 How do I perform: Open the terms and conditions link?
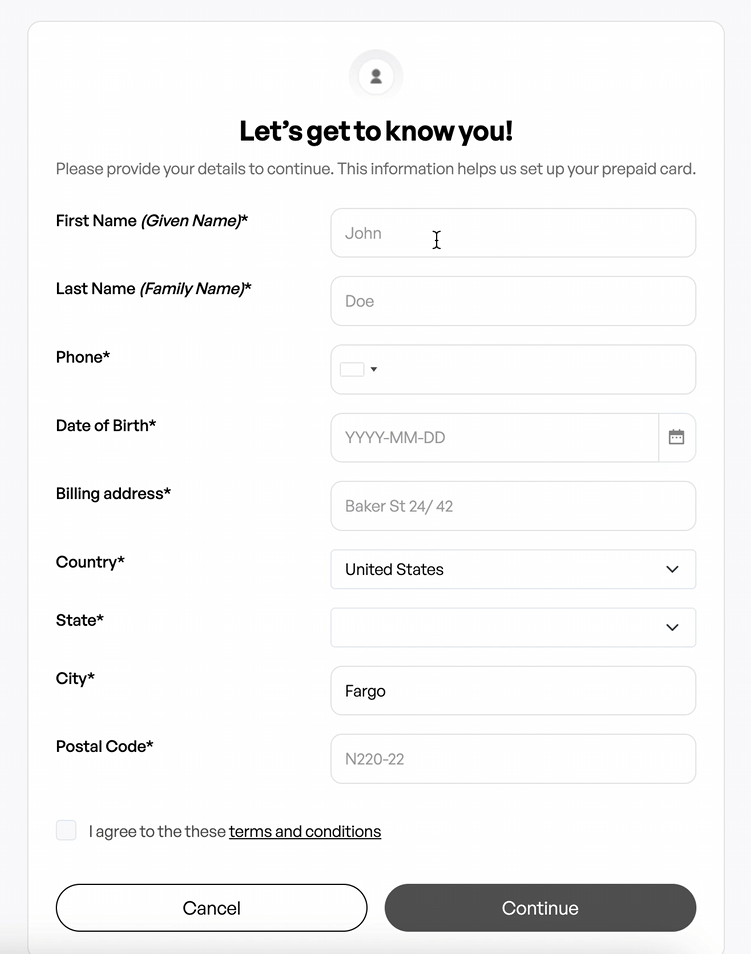(305, 831)
